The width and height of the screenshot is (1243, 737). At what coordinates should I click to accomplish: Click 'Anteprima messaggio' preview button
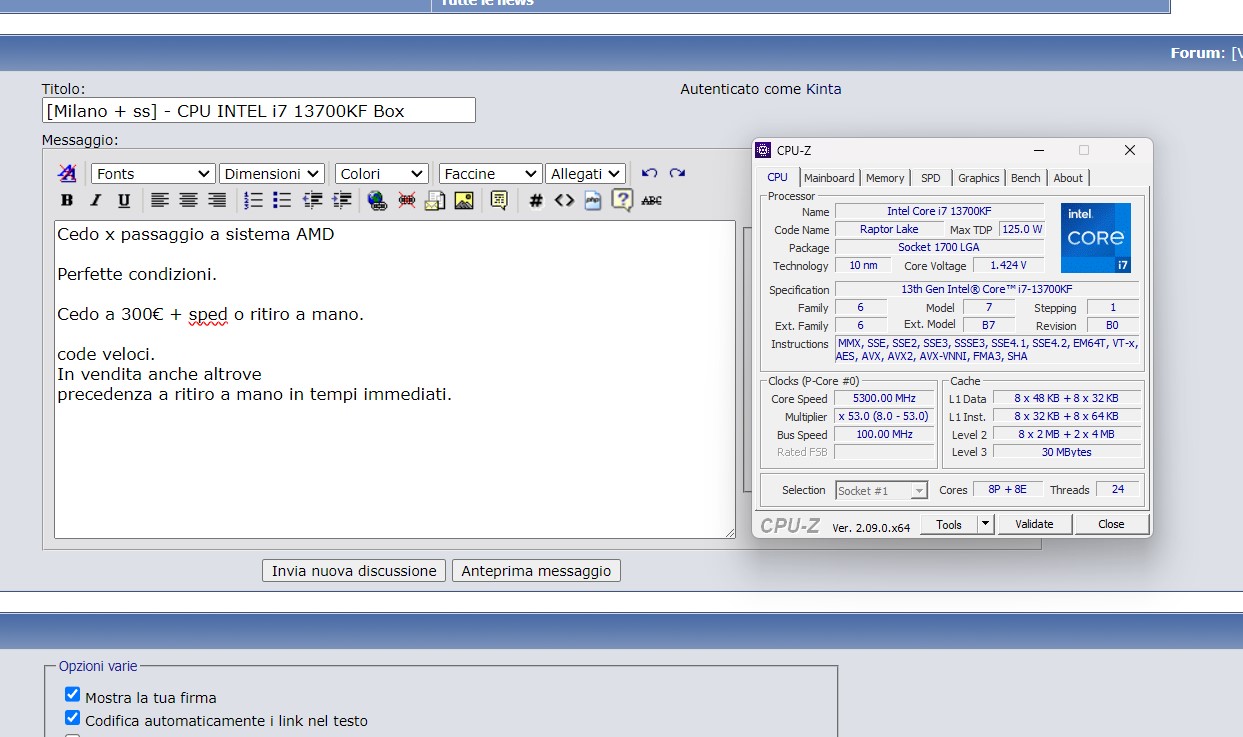tap(536, 571)
